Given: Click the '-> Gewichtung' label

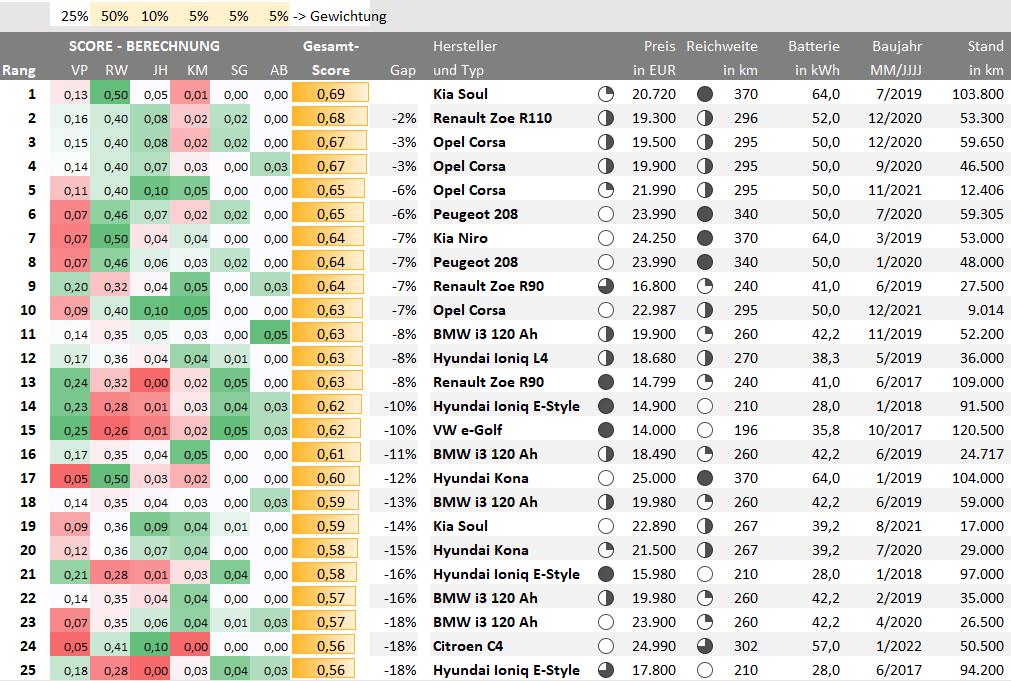Looking at the screenshot, I should (x=340, y=16).
